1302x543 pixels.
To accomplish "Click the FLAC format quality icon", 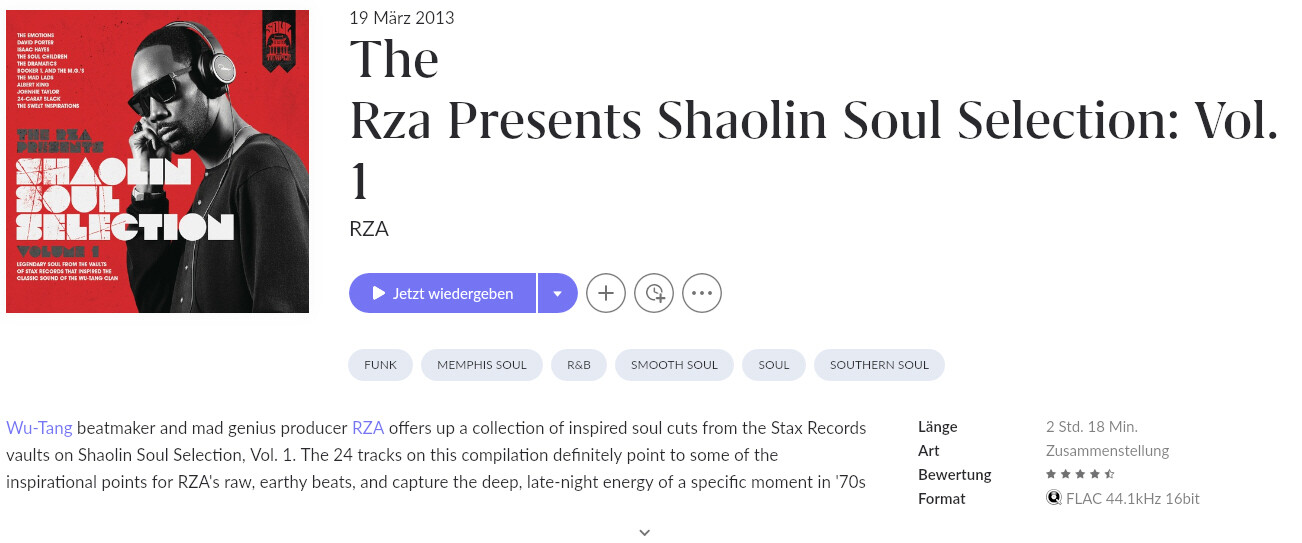I will click(x=1053, y=498).
